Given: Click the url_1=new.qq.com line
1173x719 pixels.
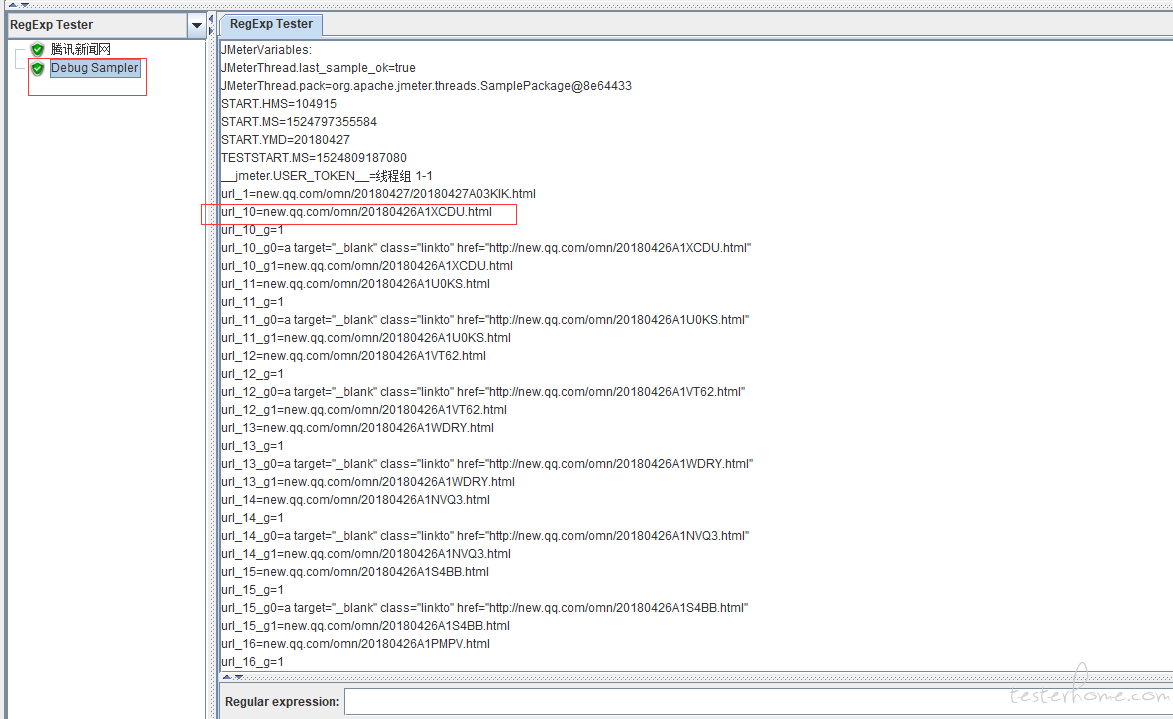Looking at the screenshot, I should click(x=378, y=194).
